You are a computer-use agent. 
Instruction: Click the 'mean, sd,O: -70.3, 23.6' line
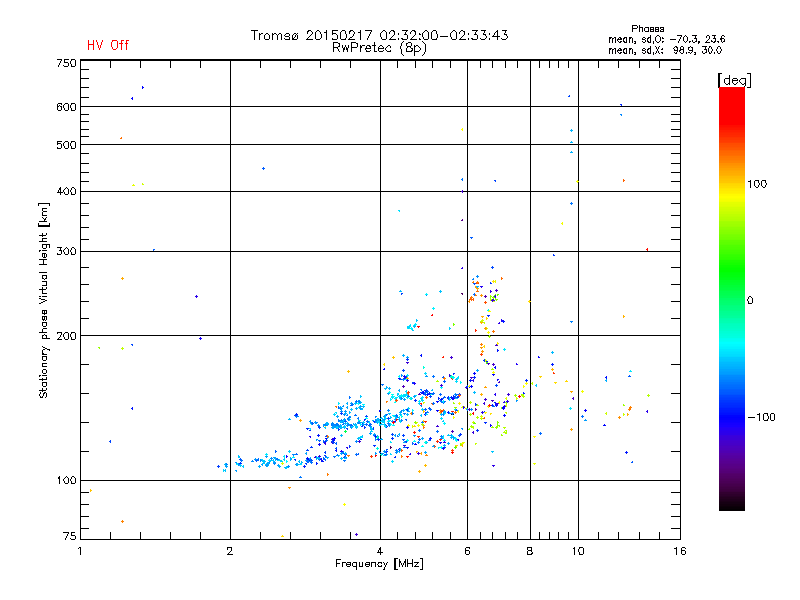tap(666, 39)
